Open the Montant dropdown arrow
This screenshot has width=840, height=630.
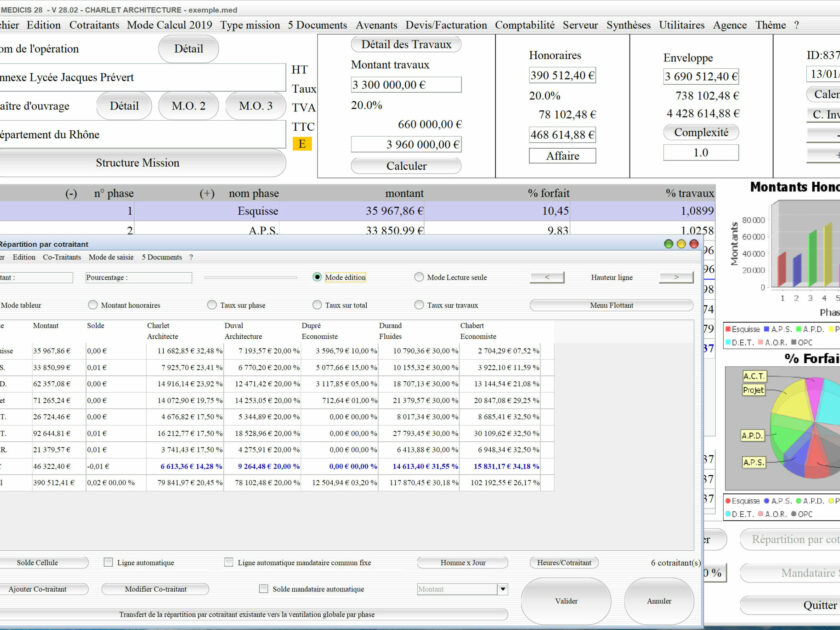click(502, 589)
